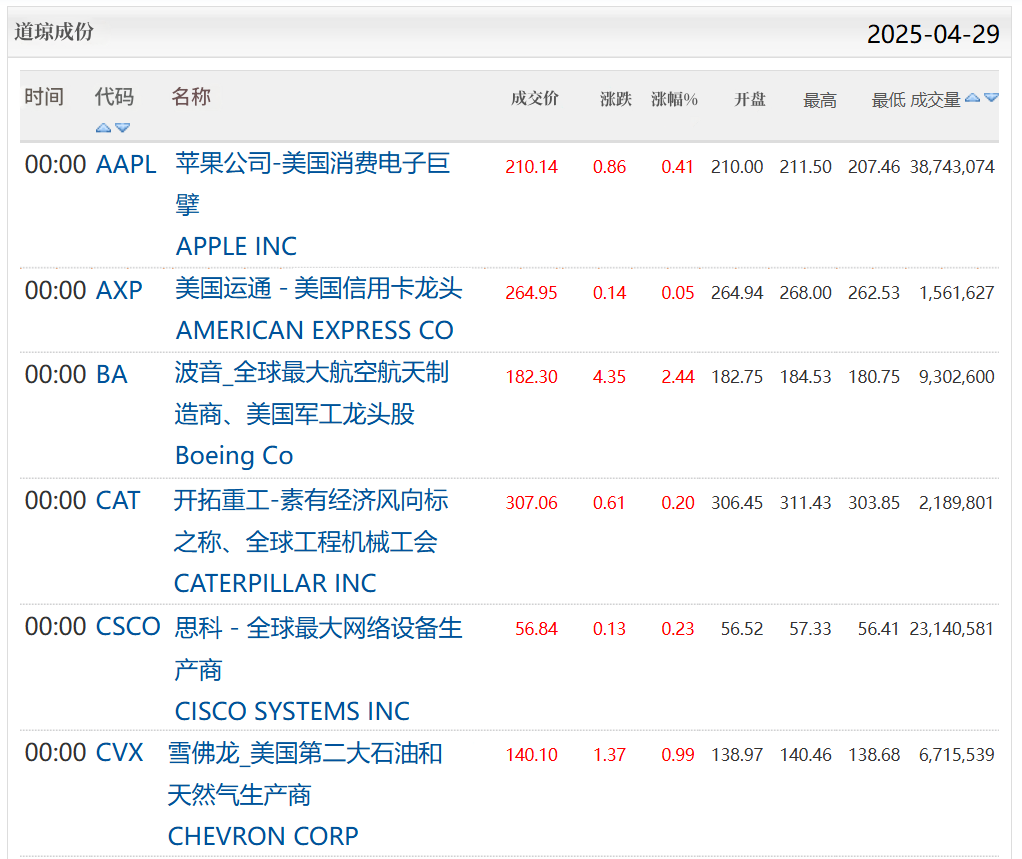The width and height of the screenshot is (1022, 859).
Task: Click AAPL's change value 0.86
Action: tap(609, 167)
